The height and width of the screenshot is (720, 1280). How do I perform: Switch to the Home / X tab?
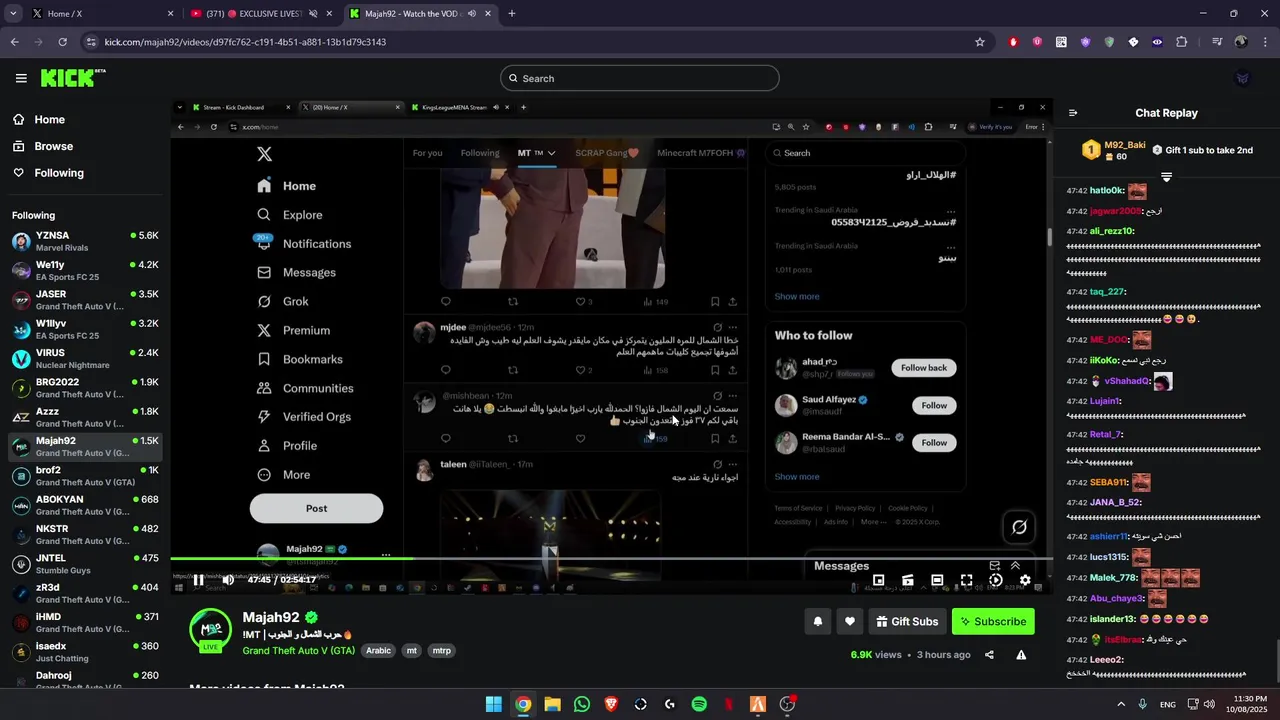coord(100,14)
